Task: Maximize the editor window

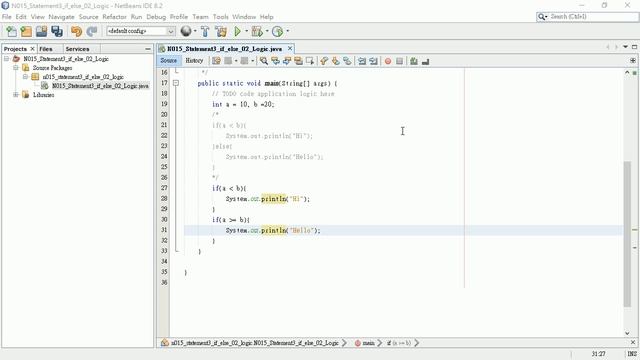Action: (634, 47)
